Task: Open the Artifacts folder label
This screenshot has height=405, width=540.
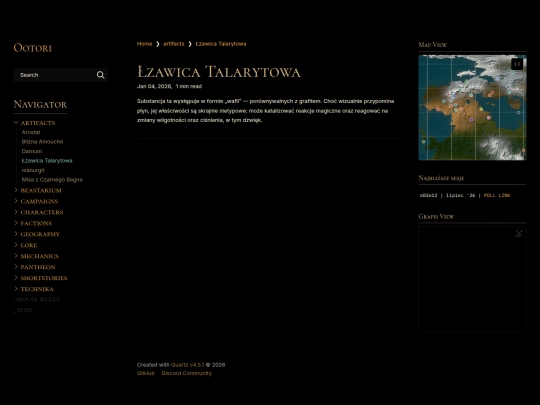Action: (38, 123)
